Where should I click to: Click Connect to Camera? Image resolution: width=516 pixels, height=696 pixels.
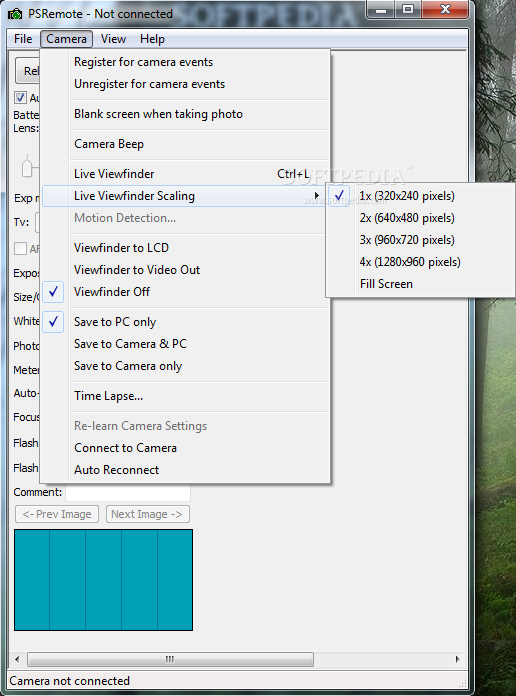coord(186,448)
